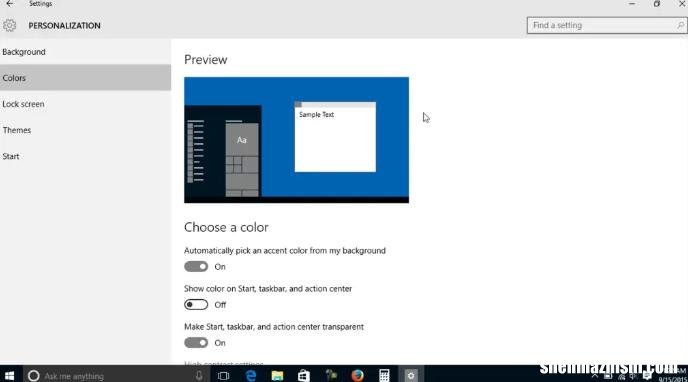Click the active Settings taskbar icon

411,376
